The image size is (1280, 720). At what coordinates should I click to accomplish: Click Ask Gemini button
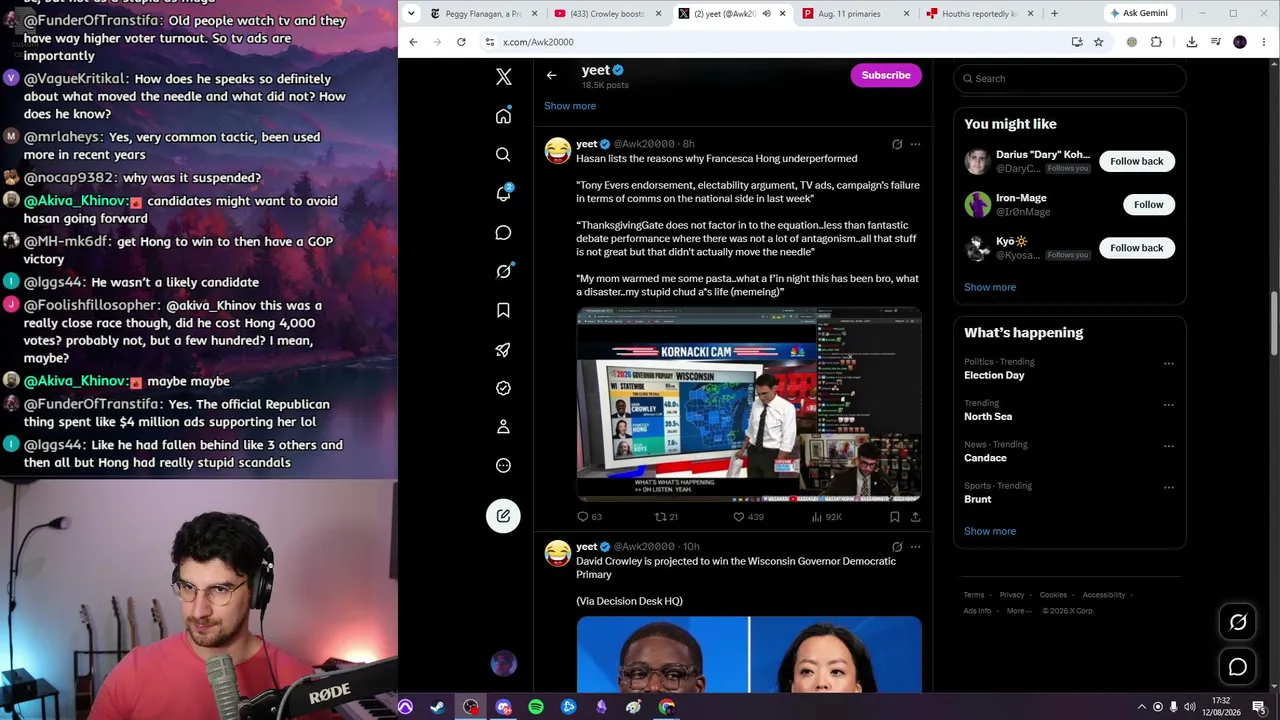1139,14
